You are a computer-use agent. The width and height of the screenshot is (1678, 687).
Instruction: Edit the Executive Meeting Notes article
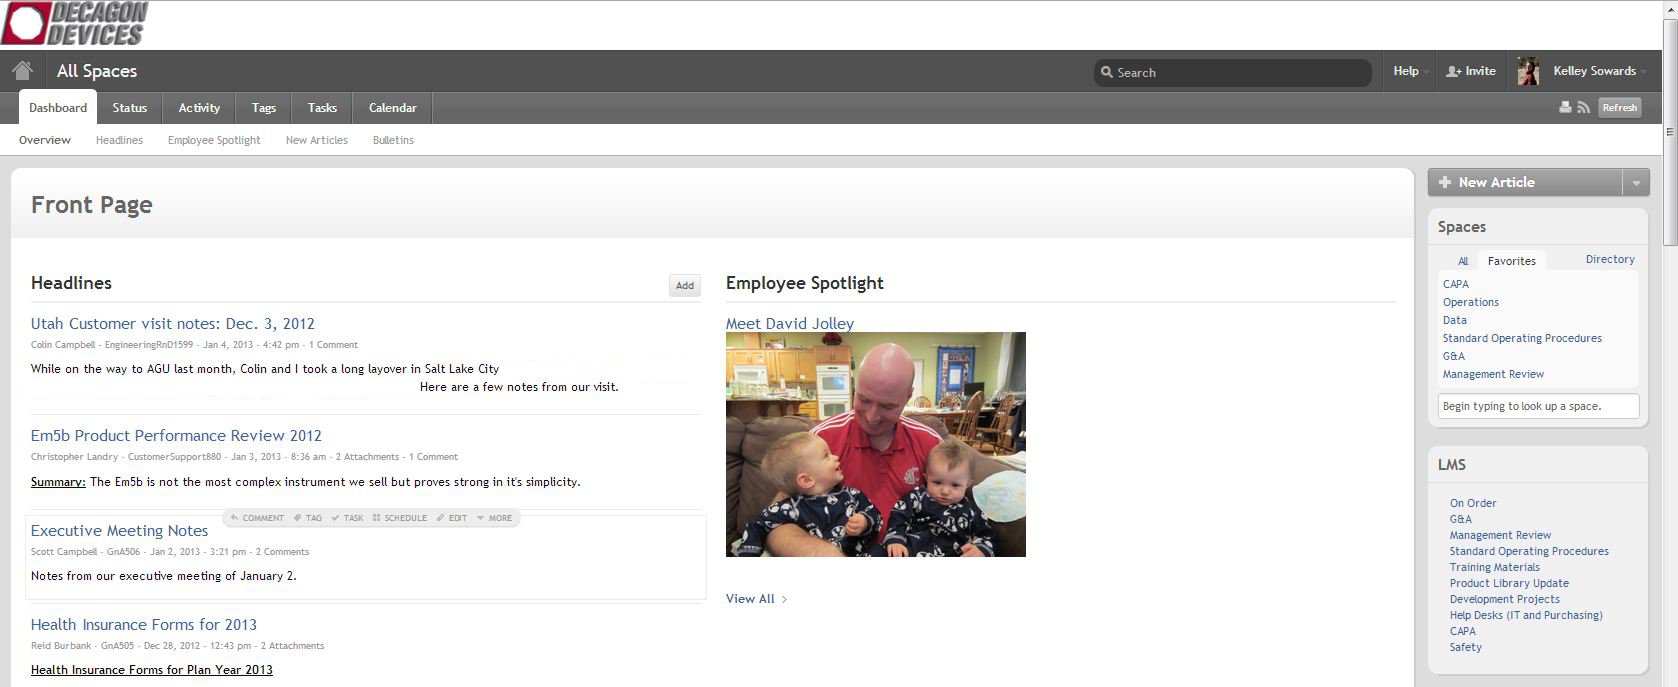452,518
